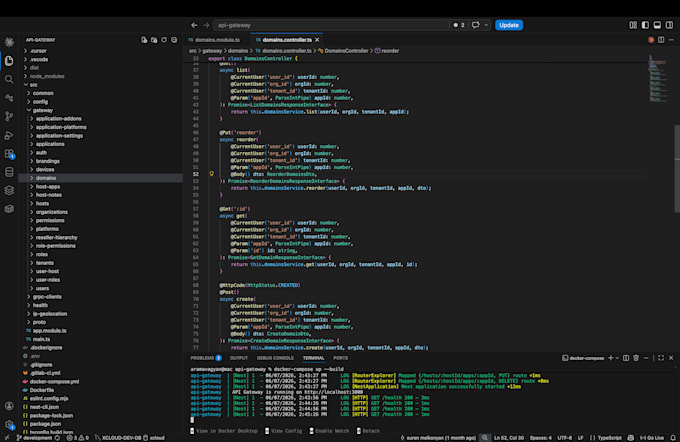Screen dimensions: 680x442
Task: Open the Search view in activity bar
Action: click(x=9, y=79)
